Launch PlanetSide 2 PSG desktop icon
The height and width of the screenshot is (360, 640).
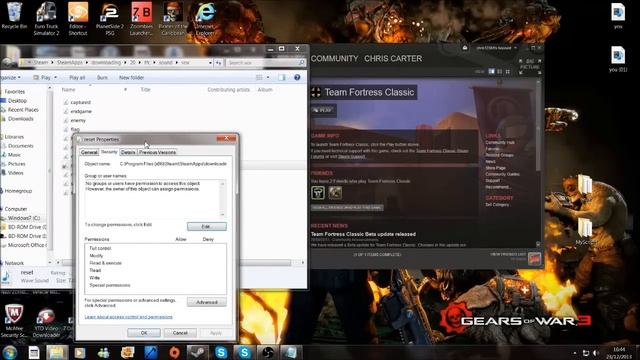[110, 18]
